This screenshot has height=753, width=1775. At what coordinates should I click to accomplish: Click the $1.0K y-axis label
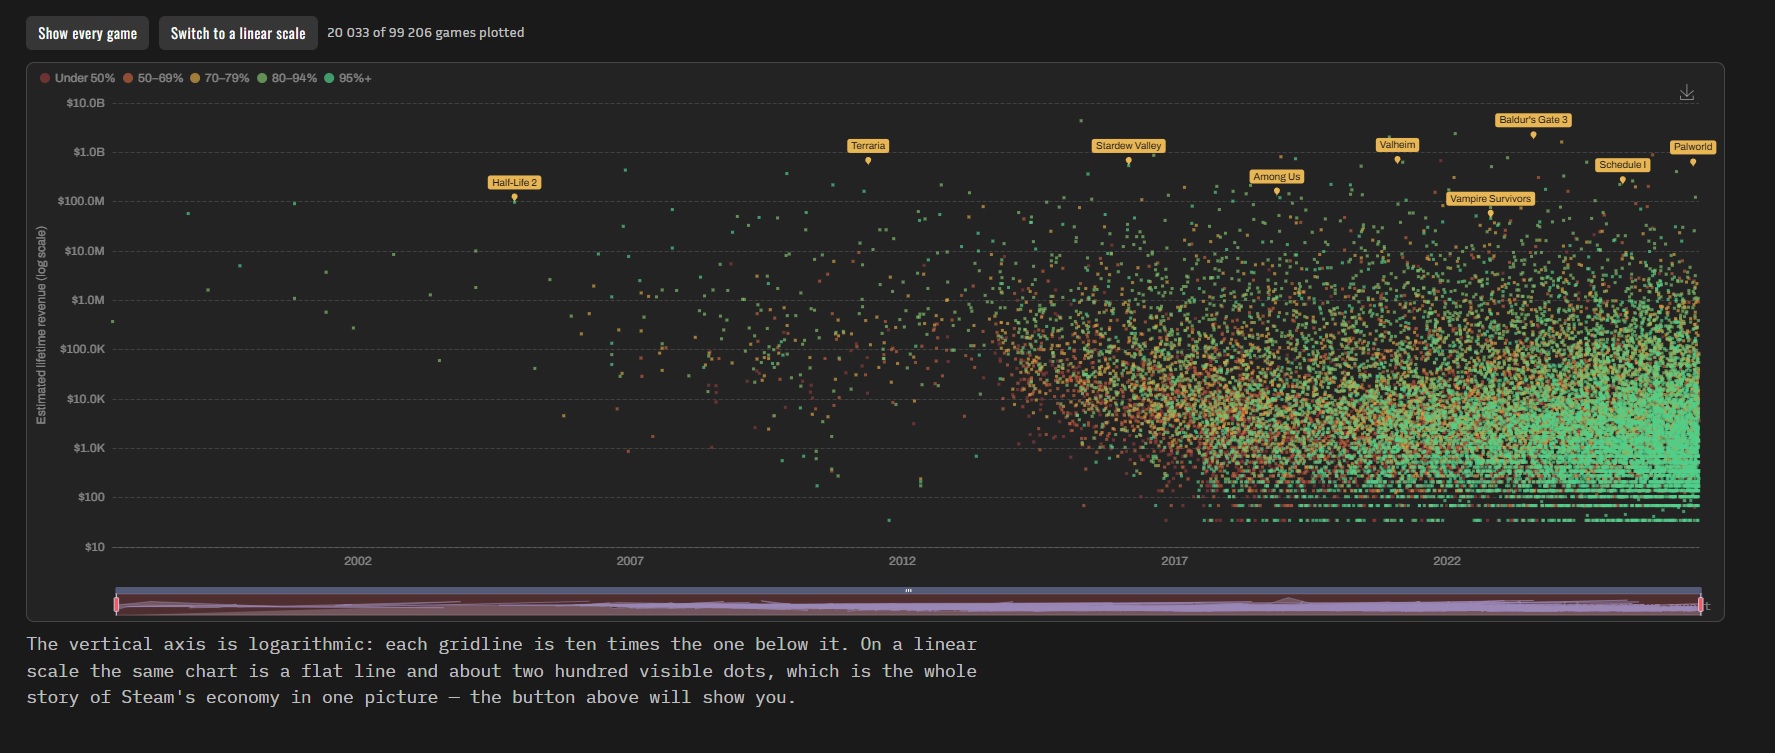pos(88,448)
